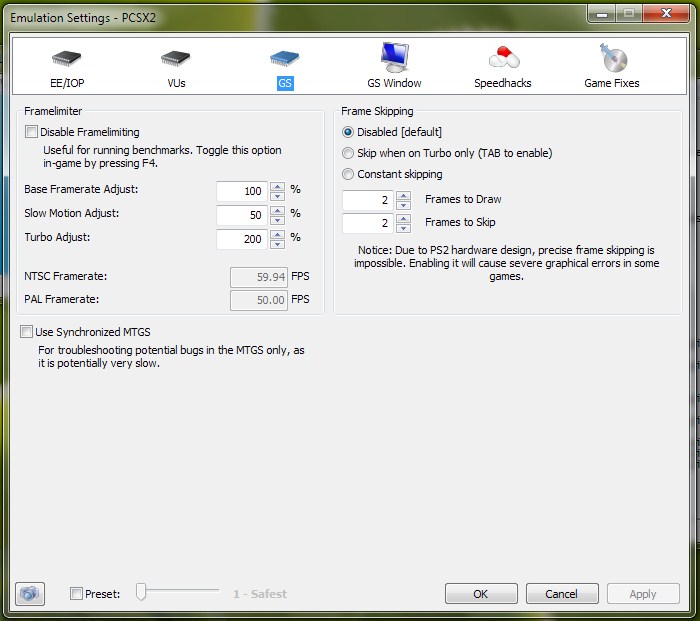Click the "Frames to Skip" label
This screenshot has height=621, width=700.
(460, 222)
